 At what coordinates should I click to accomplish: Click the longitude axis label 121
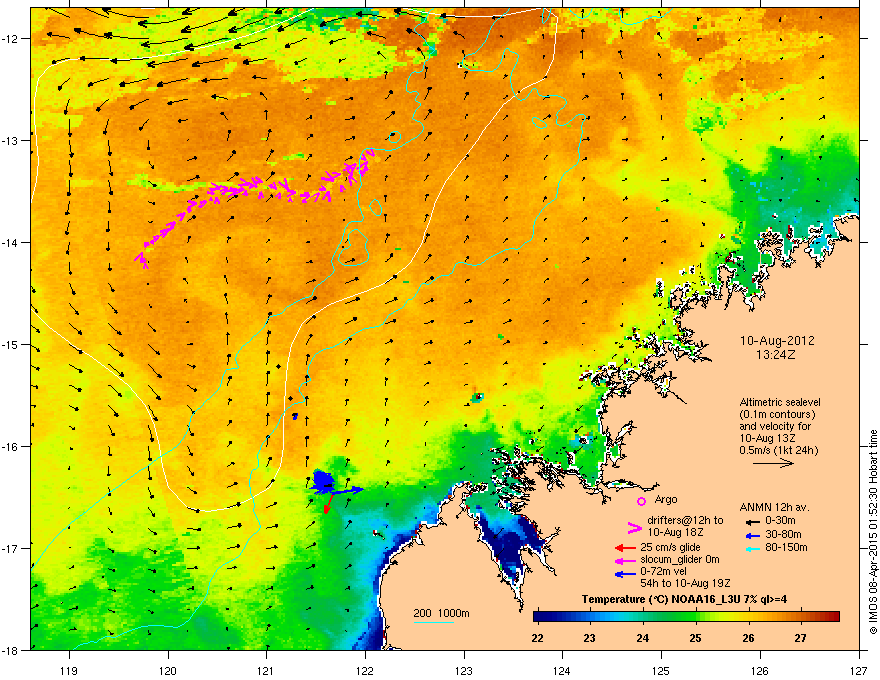click(x=266, y=670)
